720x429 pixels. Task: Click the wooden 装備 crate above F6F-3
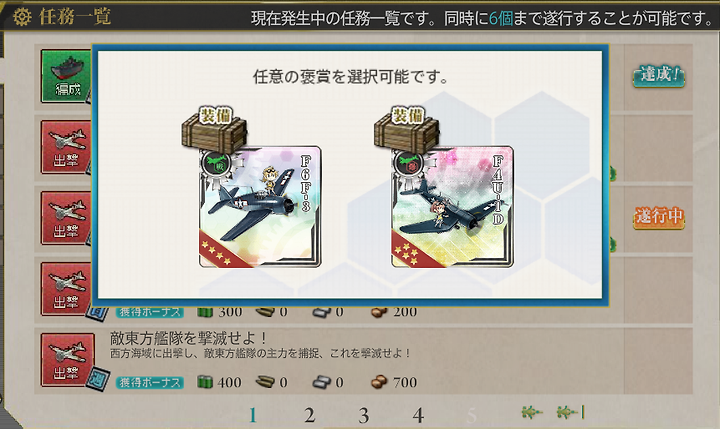pos(214,129)
